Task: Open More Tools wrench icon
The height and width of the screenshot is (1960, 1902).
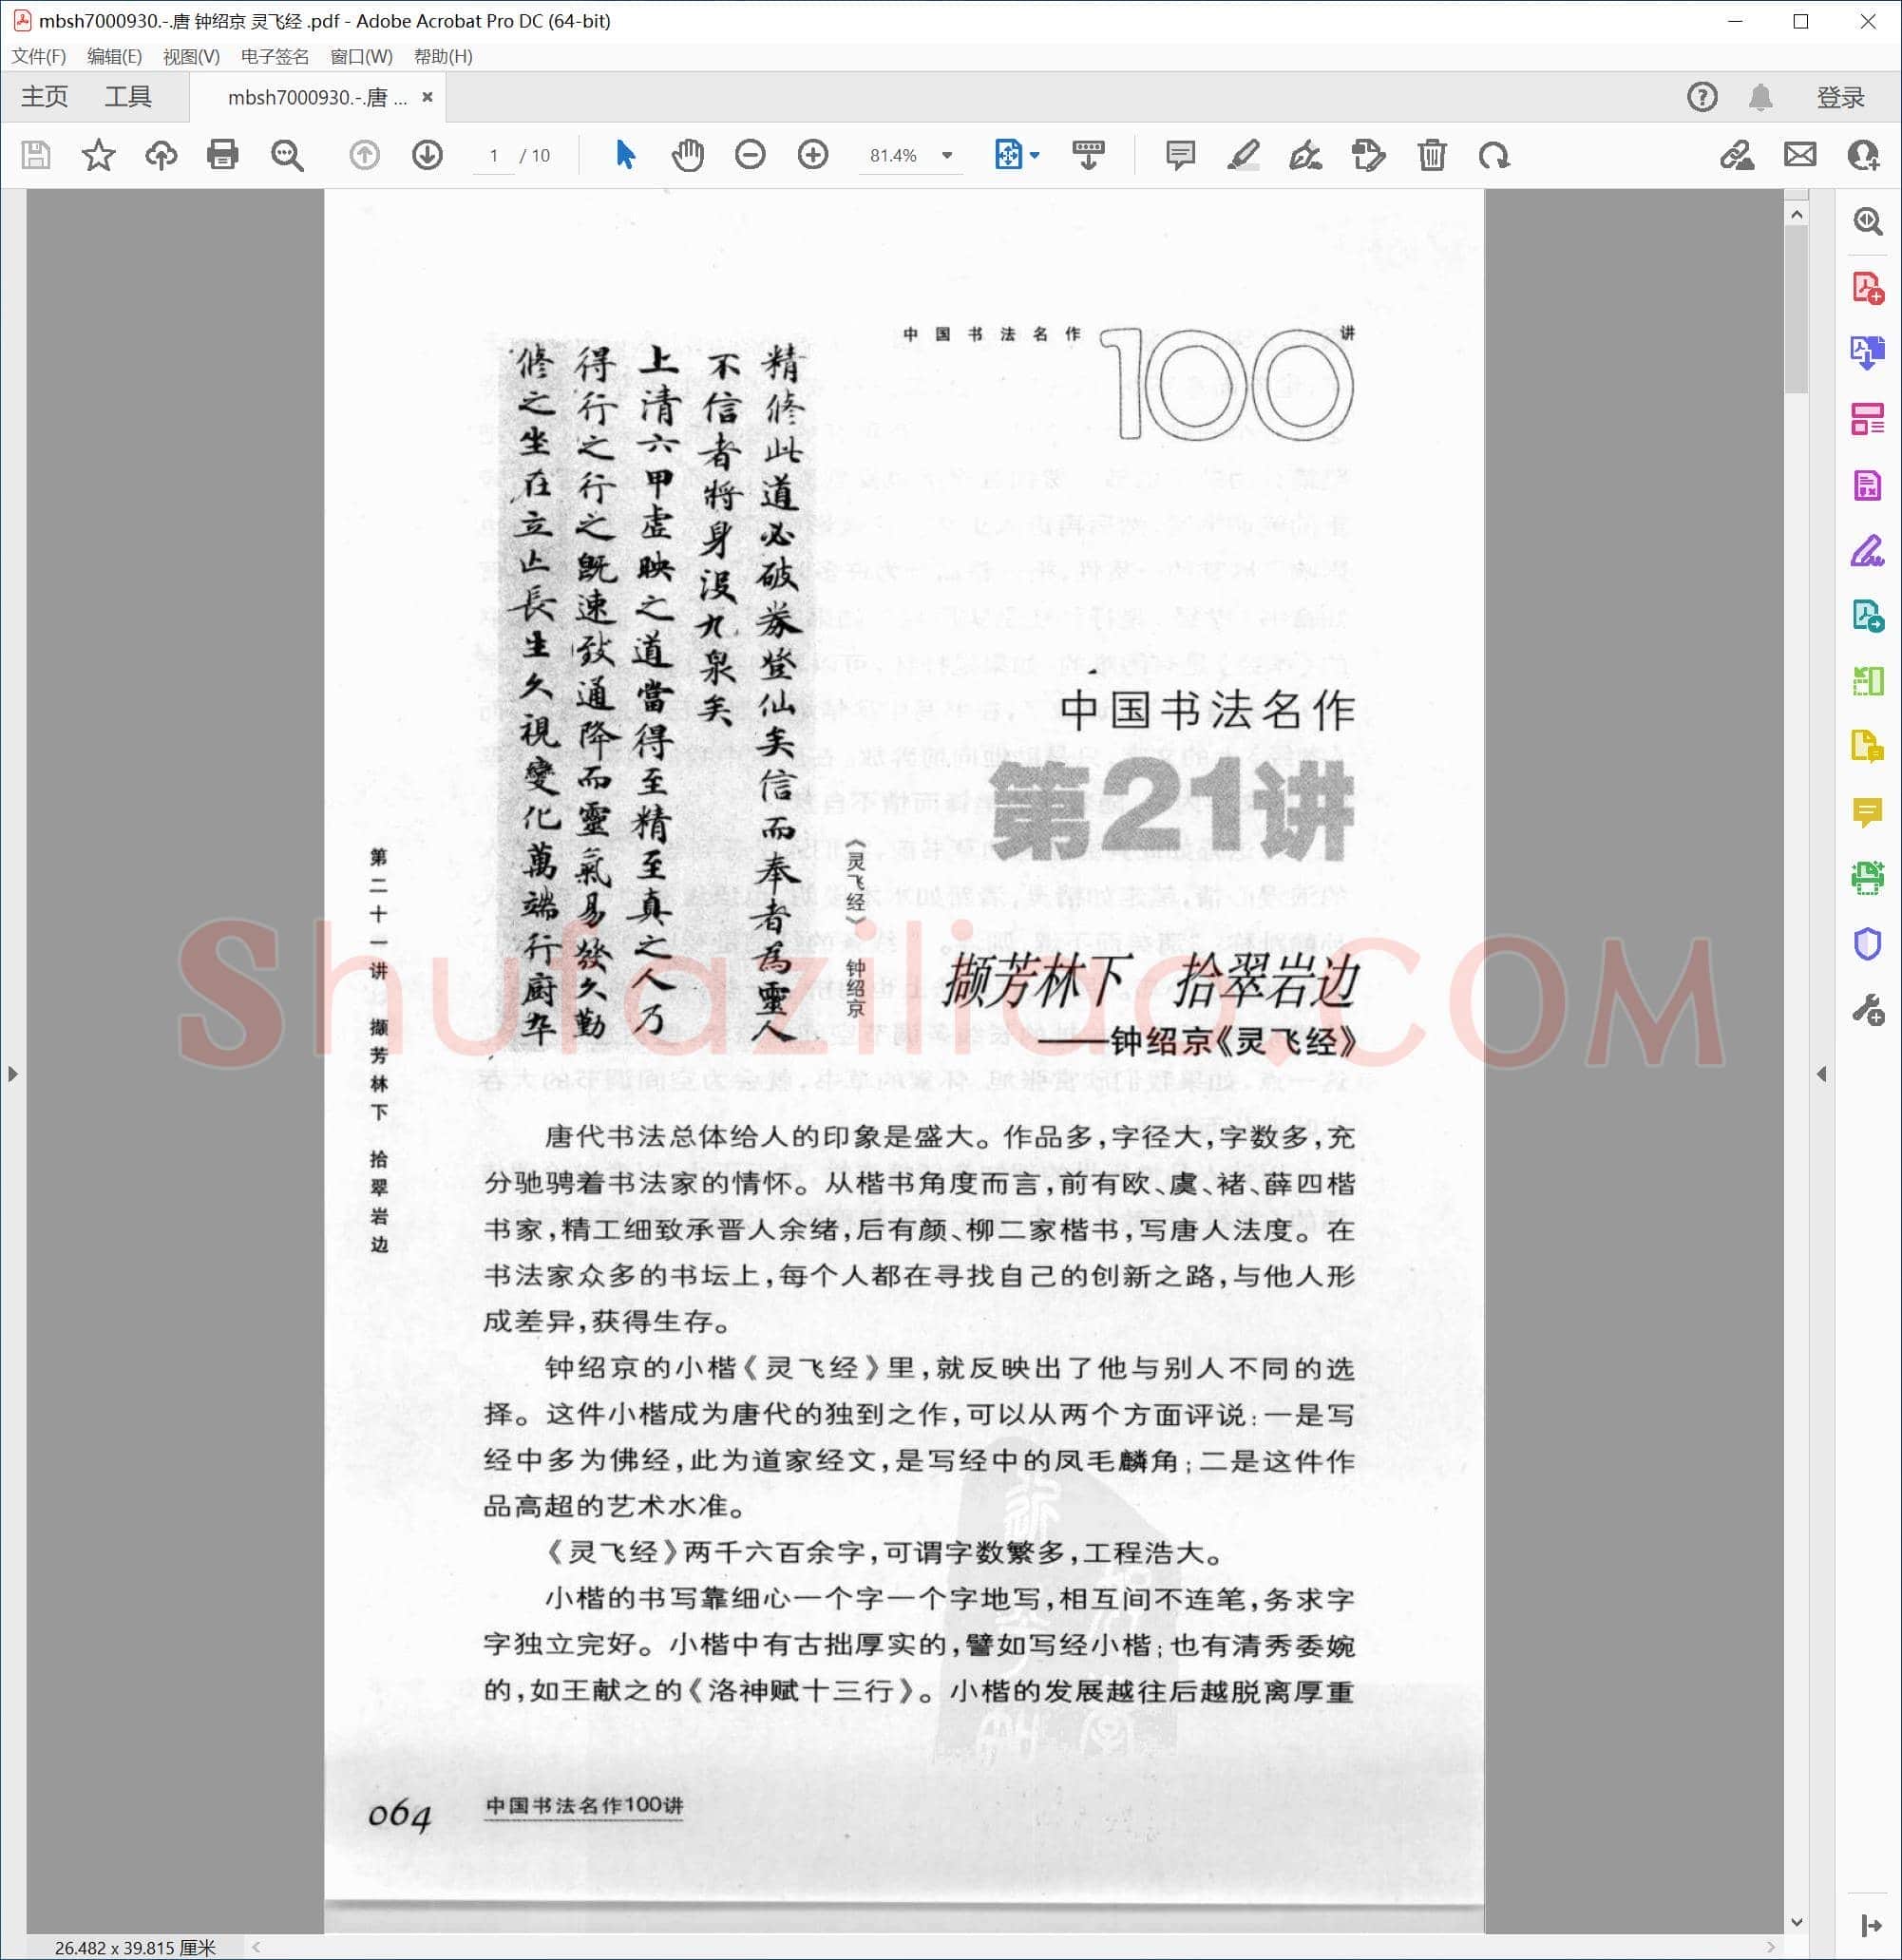Action: coord(1867,1010)
